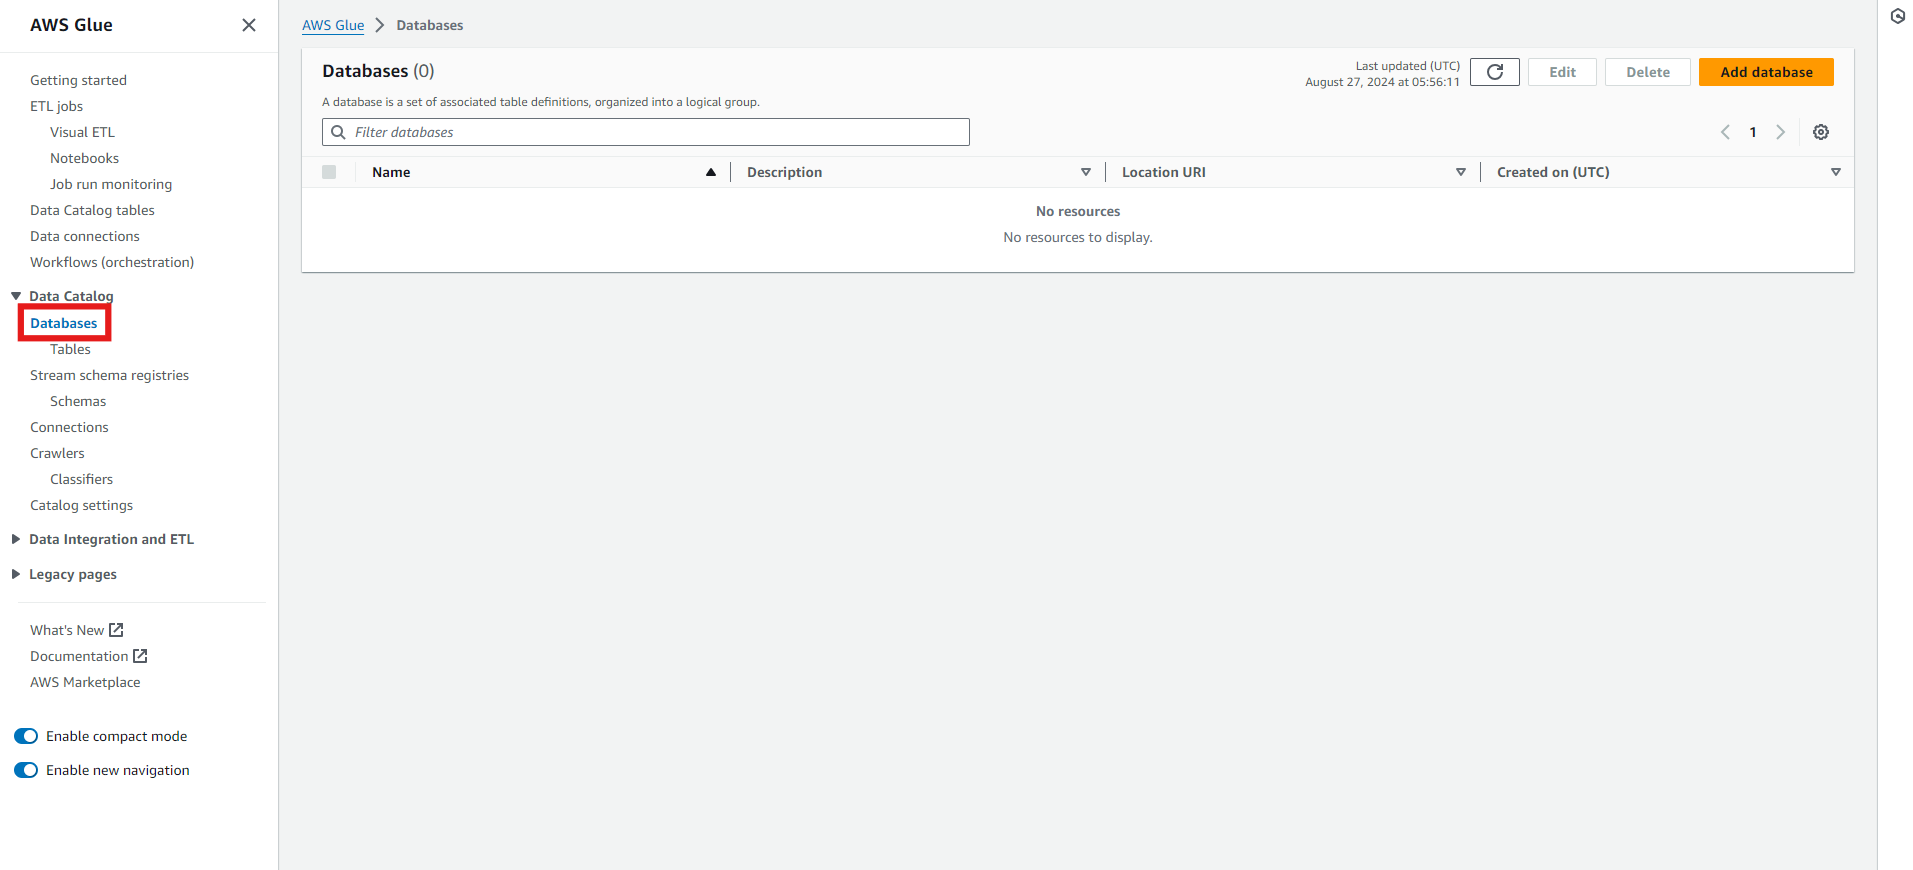Viewport: 1913px width, 870px height.
Task: Click the 'No resources to display.' message
Action: coord(1078,237)
